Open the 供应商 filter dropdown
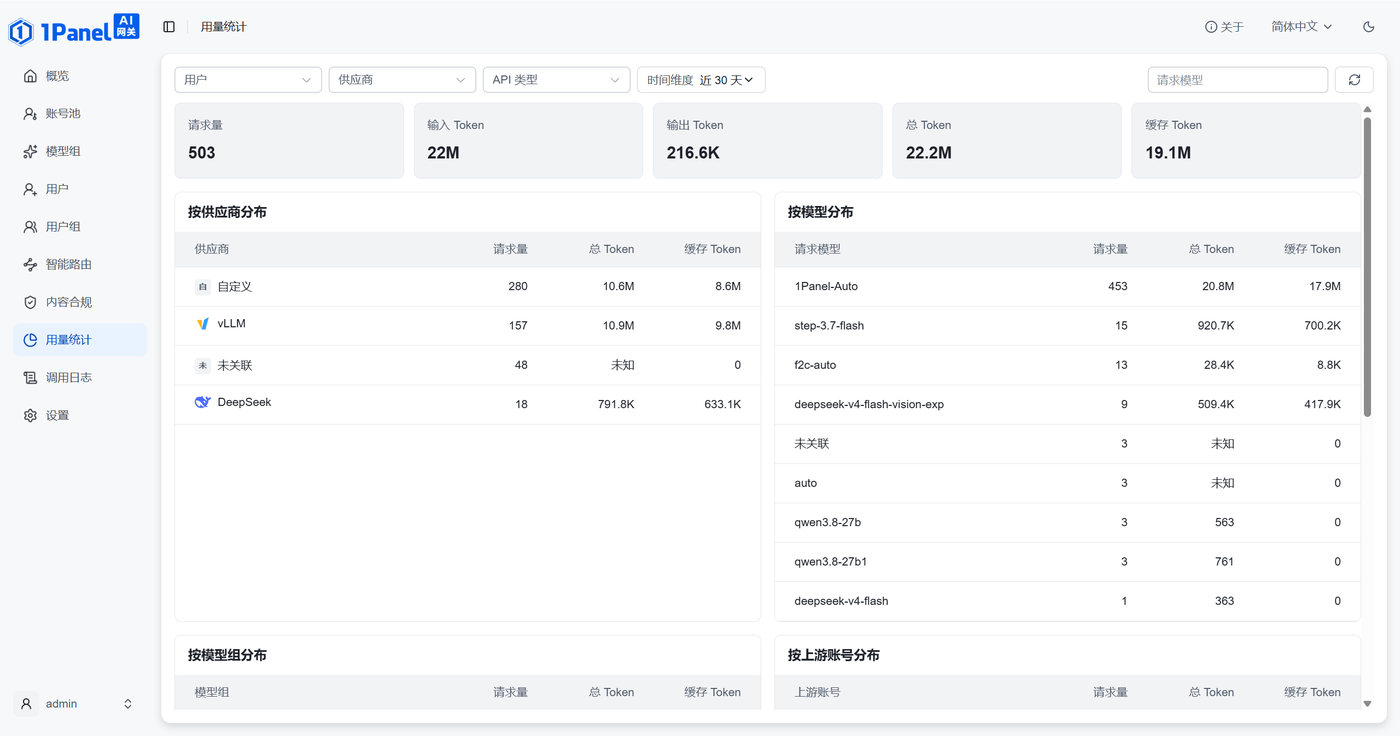The height and width of the screenshot is (736, 1400). tap(402, 80)
